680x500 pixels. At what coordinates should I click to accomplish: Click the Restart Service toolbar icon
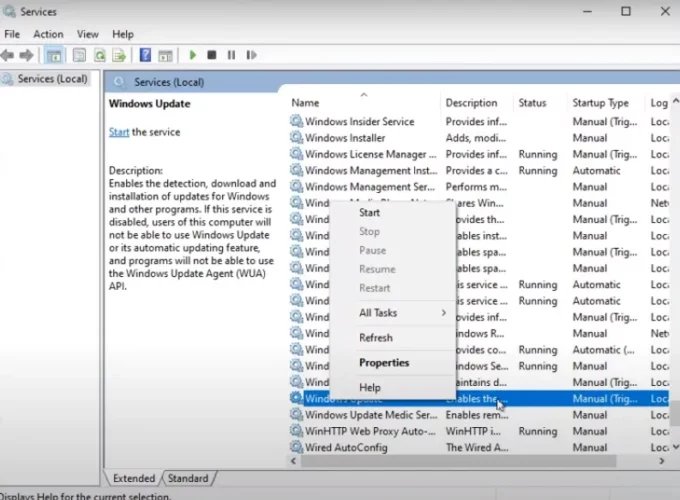(251, 55)
